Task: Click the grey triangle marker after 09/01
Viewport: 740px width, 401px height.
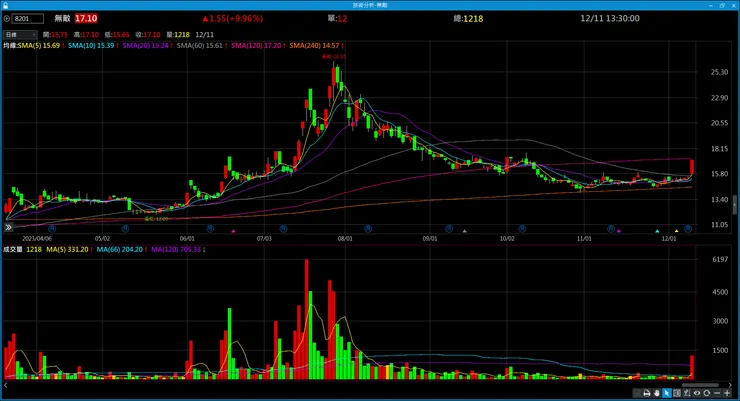Action: point(464,231)
